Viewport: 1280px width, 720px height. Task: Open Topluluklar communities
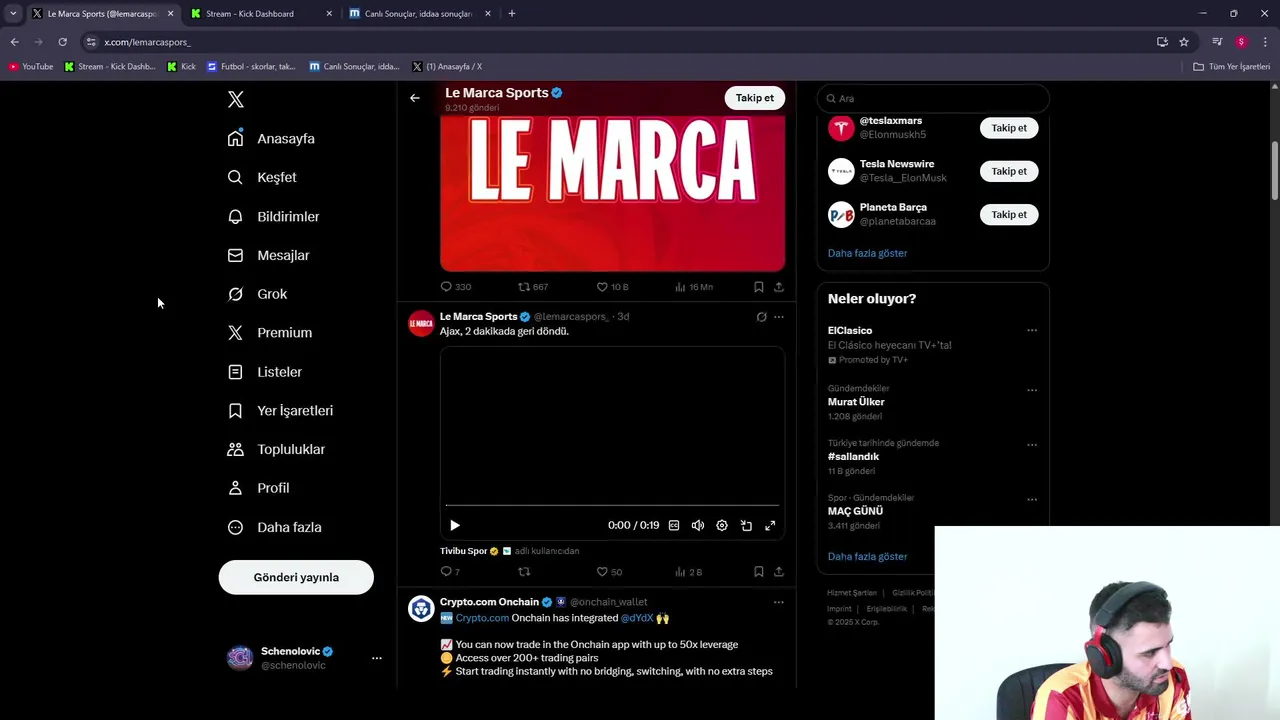(x=276, y=449)
